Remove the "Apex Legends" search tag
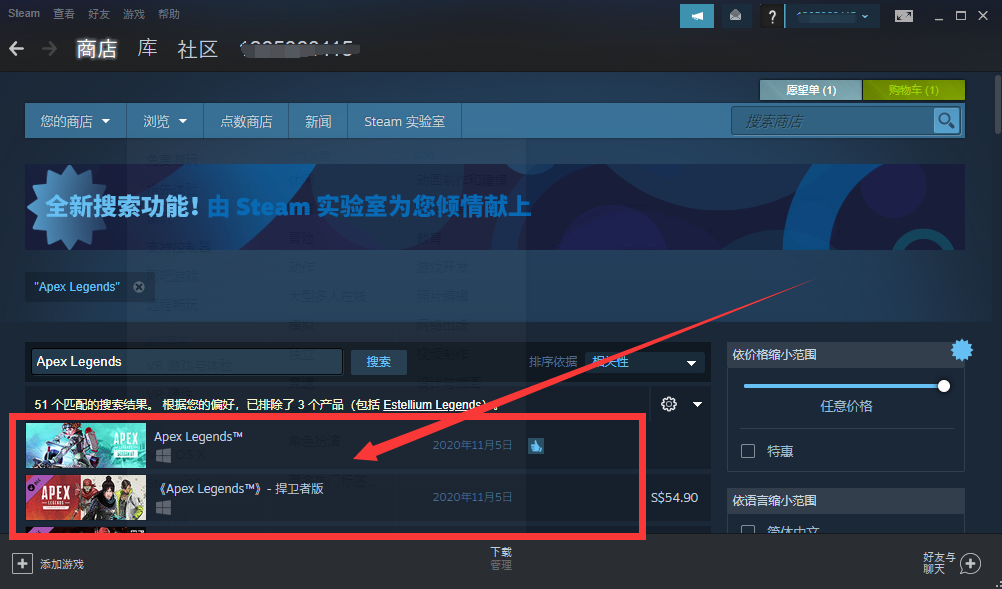1002x589 pixels. coord(139,287)
